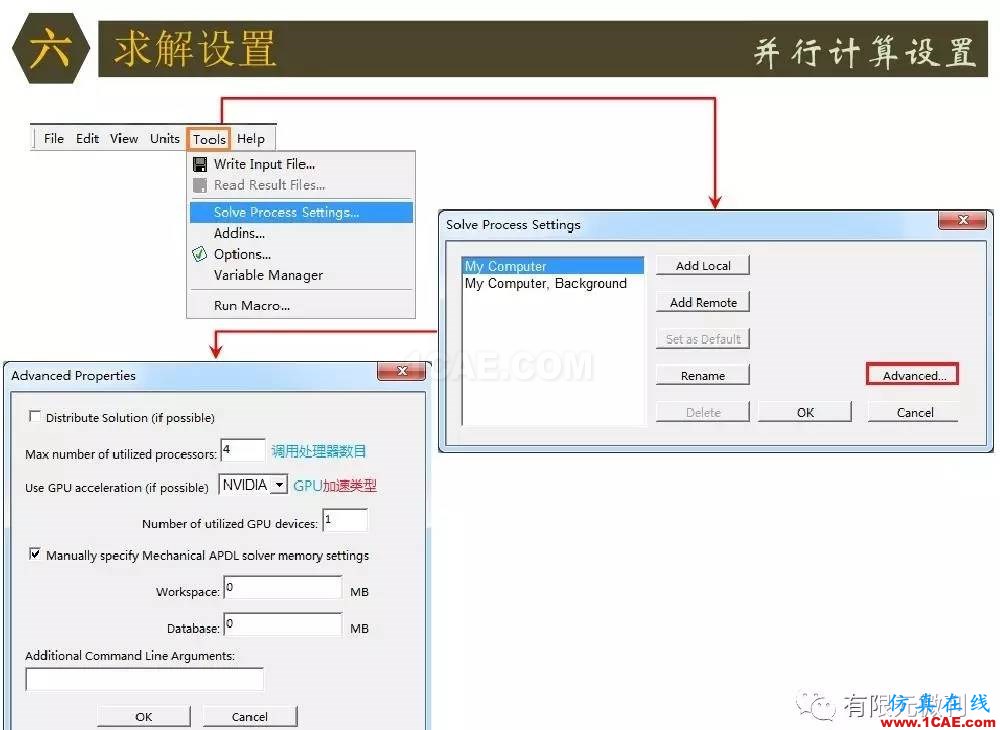
Task: Click the Add Remote button
Action: pyautogui.click(x=703, y=303)
